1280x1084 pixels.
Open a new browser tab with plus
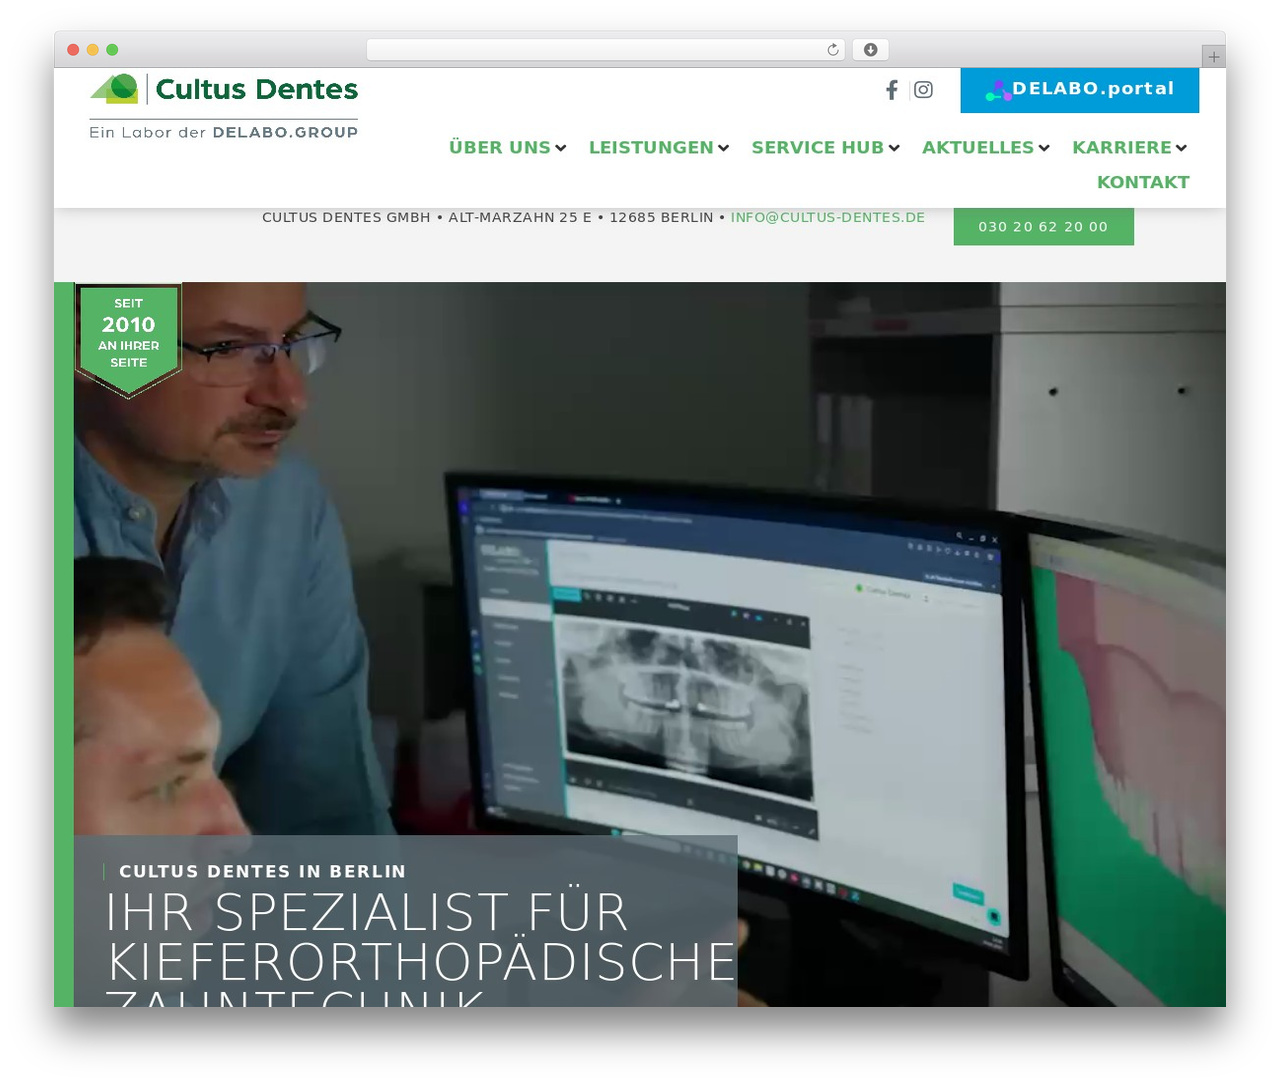pyautogui.click(x=1214, y=57)
